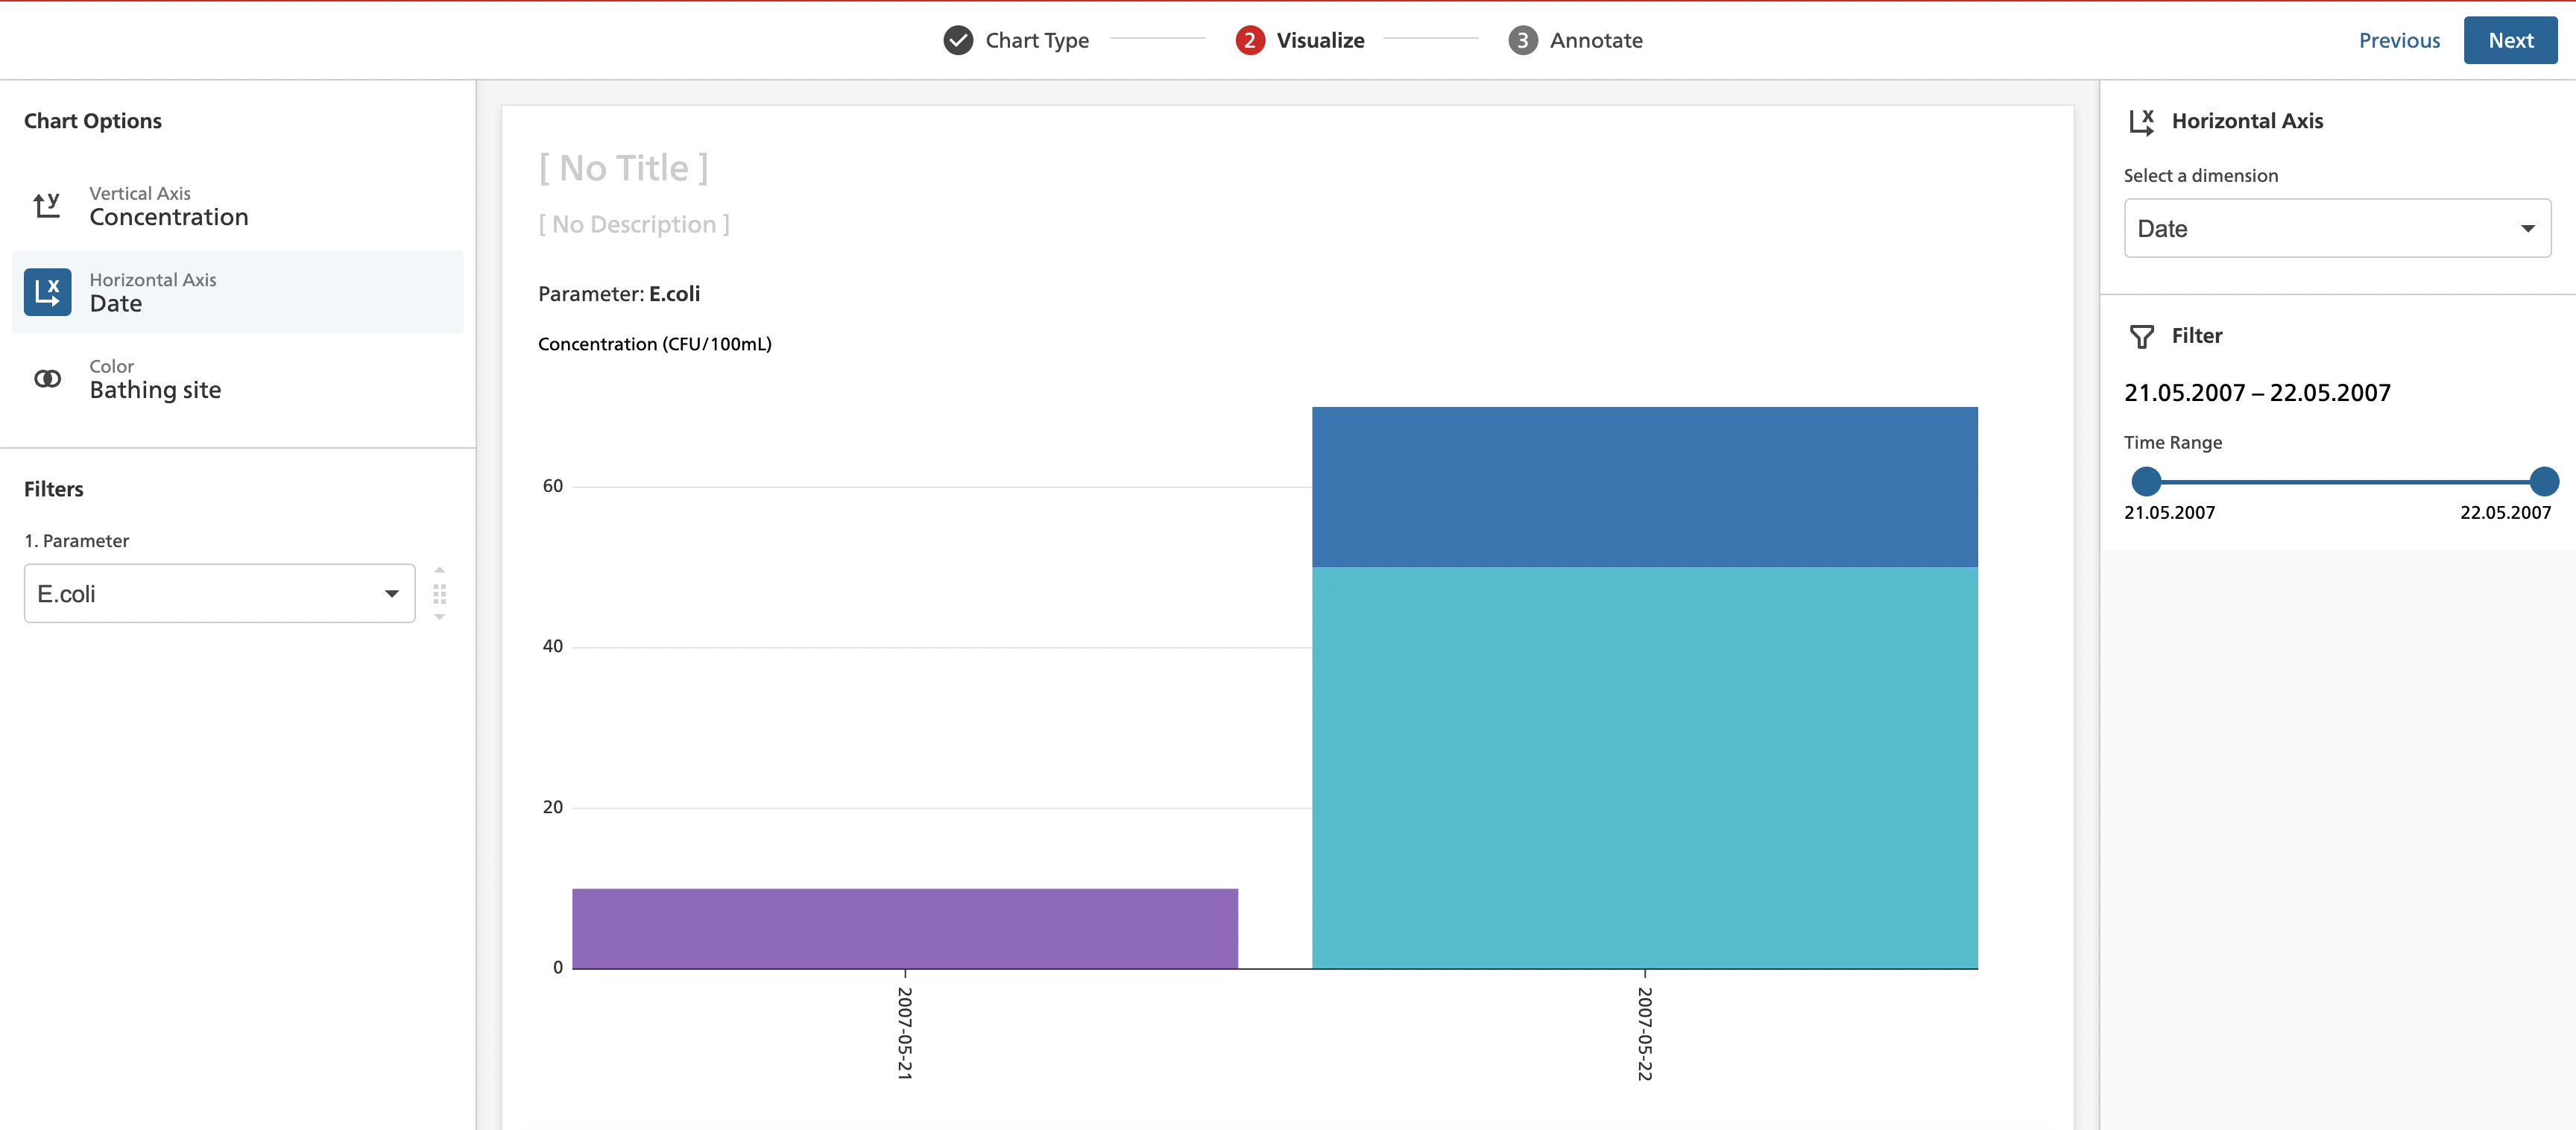Viewport: 2576px width, 1130px height.
Task: Click the '1. Parameter' filter label
Action: point(76,541)
